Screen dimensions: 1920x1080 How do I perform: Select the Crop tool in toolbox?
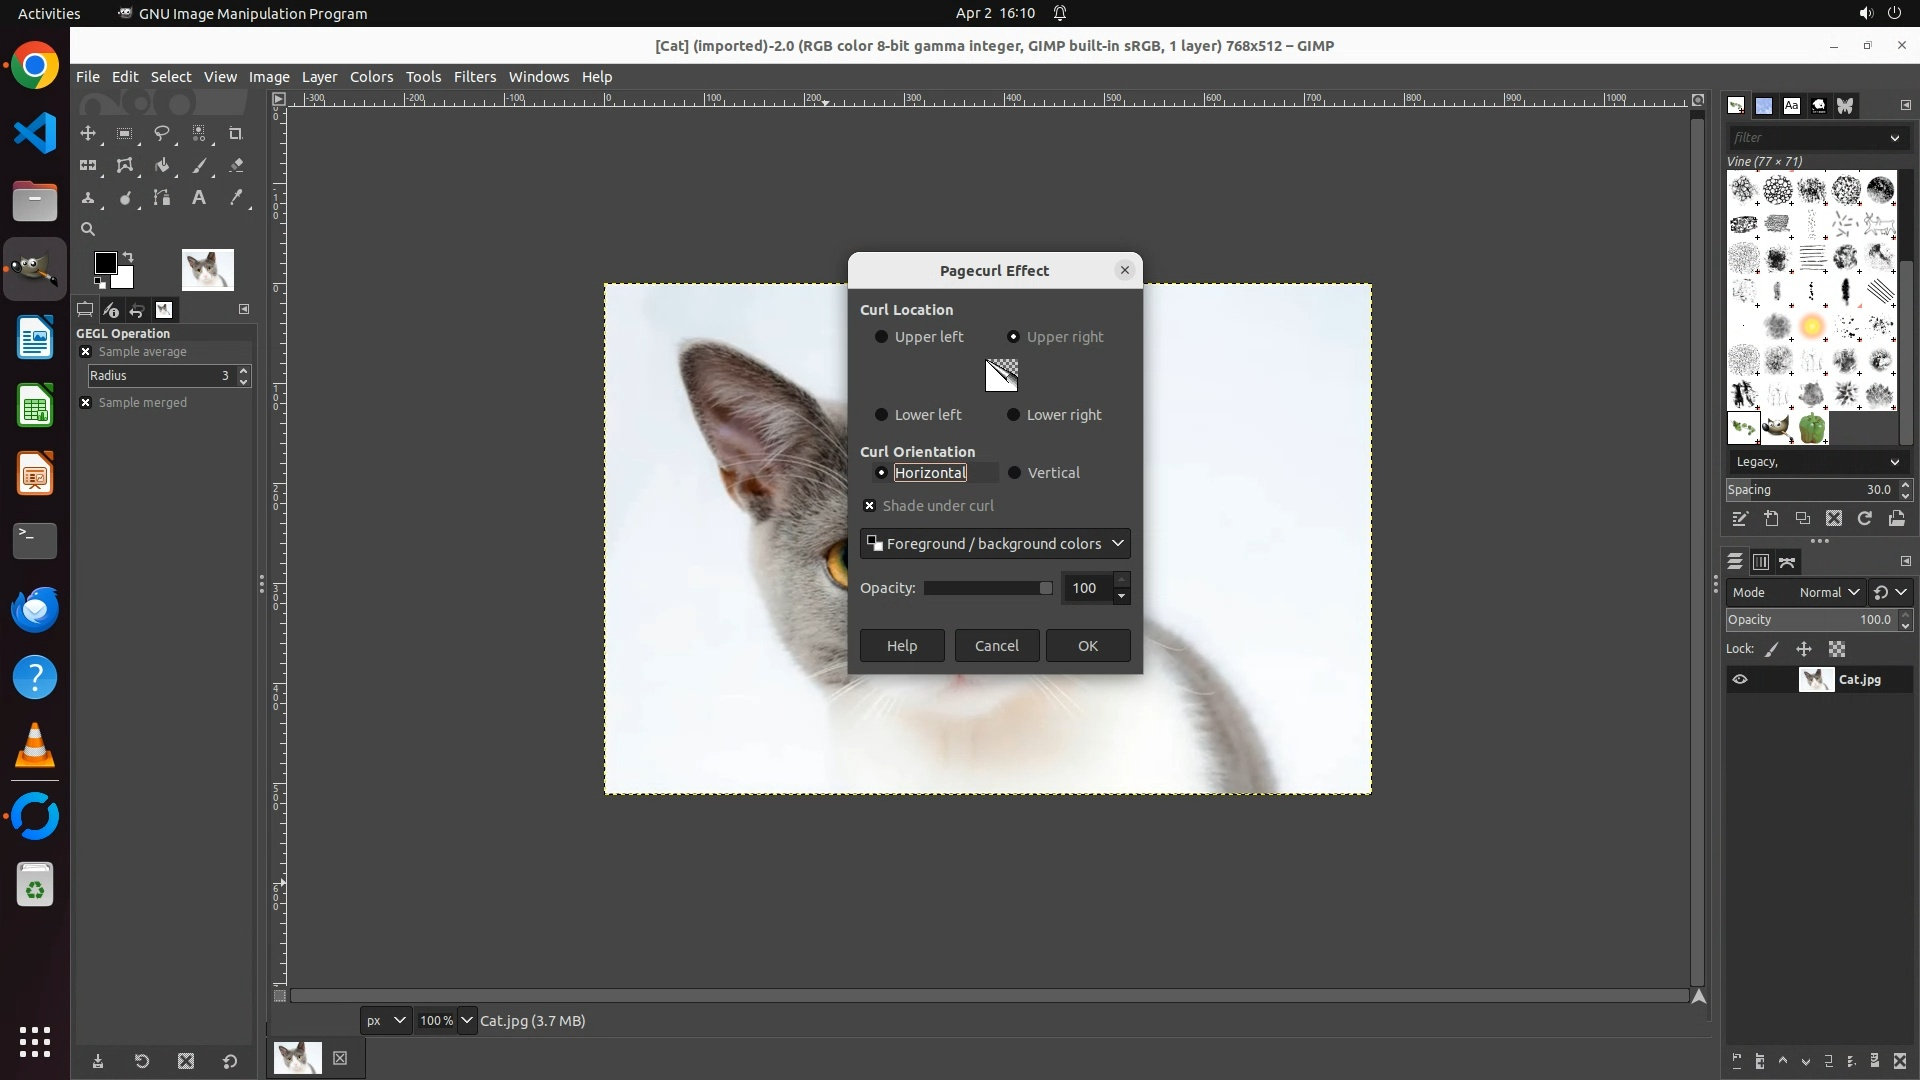click(x=236, y=133)
